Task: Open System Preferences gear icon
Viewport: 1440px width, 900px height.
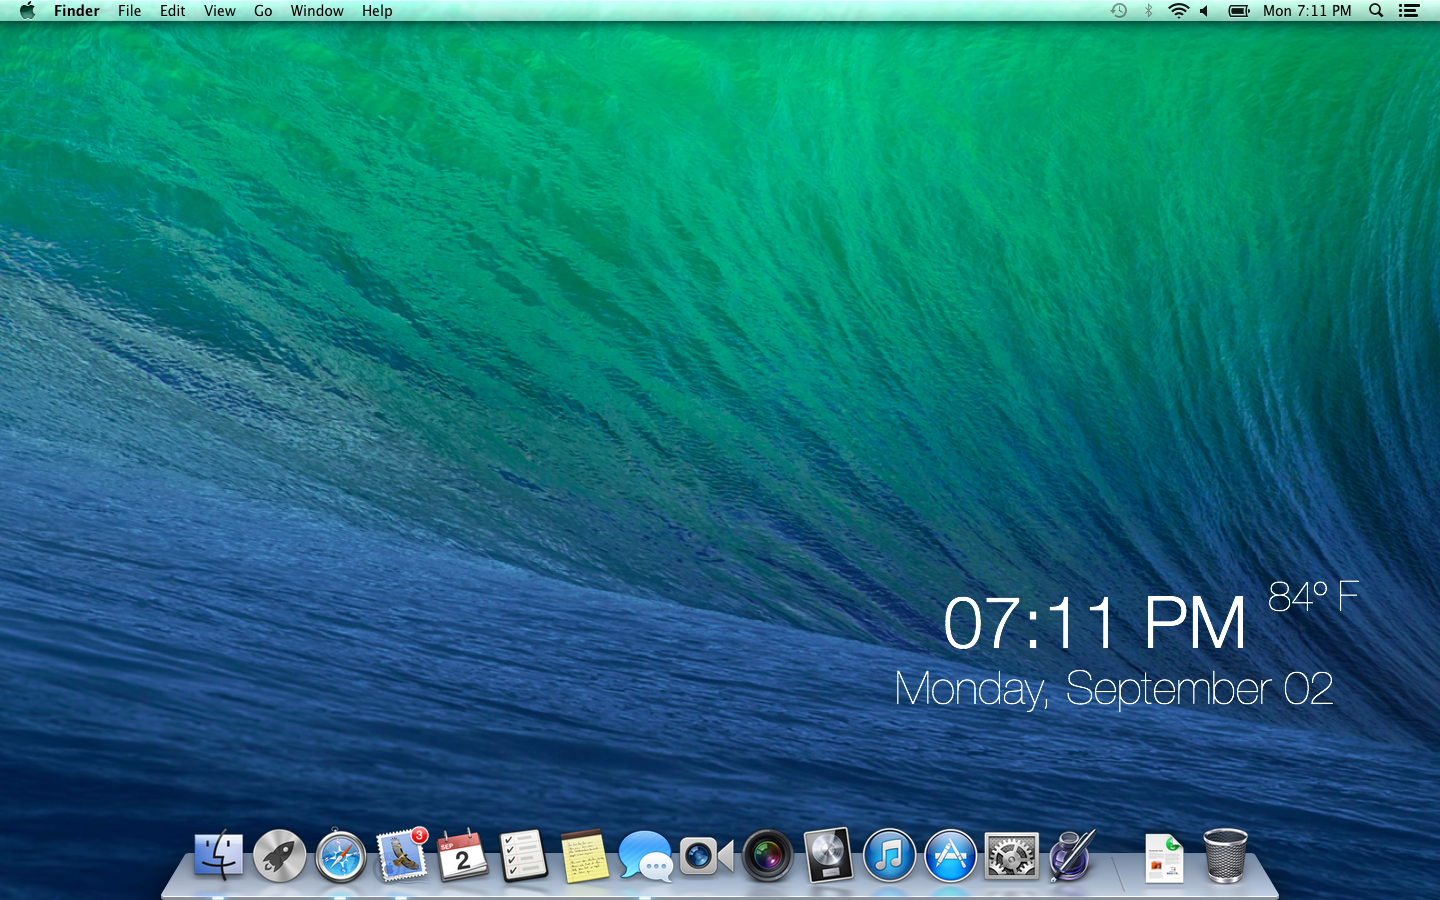Action: point(1011,857)
